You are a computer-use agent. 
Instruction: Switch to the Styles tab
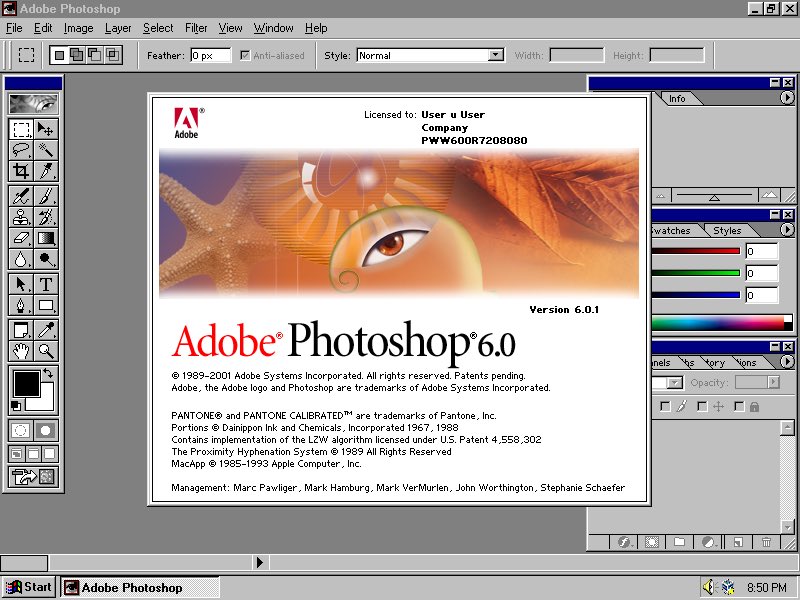click(727, 231)
